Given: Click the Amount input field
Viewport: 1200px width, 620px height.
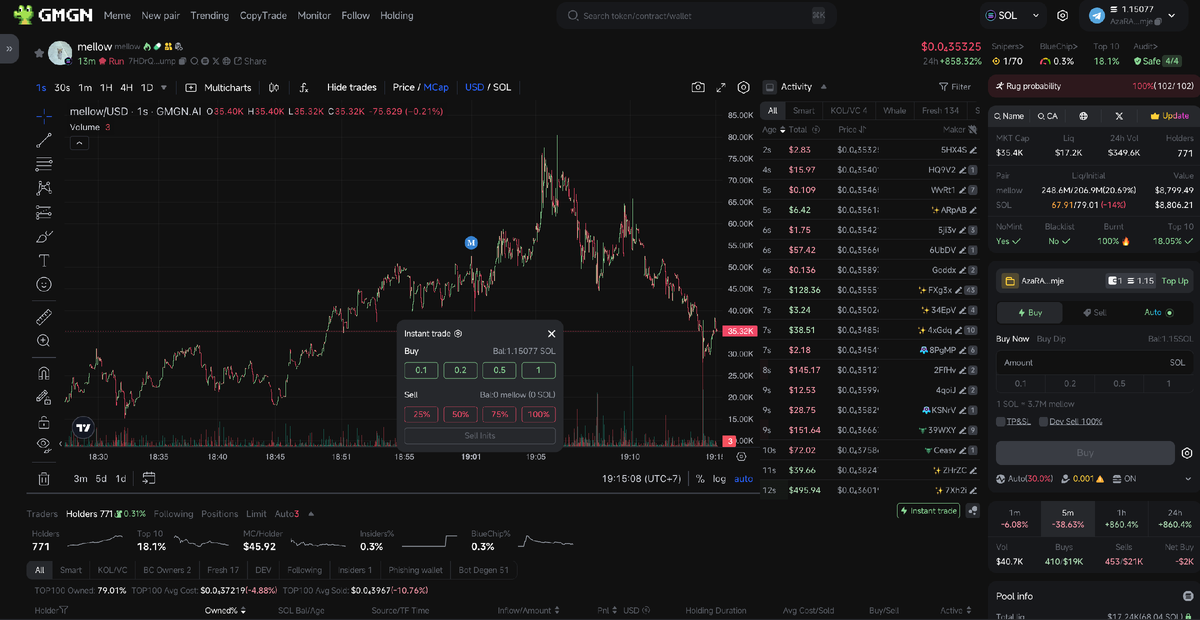Looking at the screenshot, I should coord(1095,362).
